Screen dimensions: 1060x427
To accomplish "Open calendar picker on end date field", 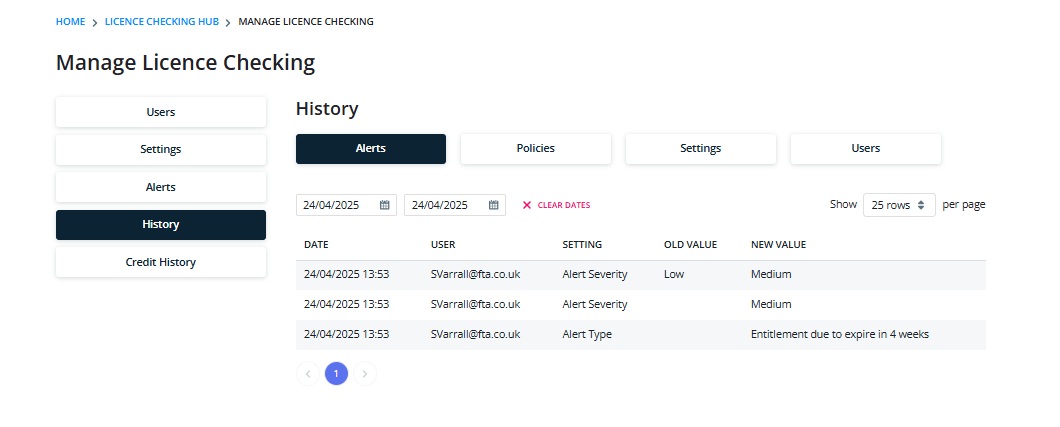I will click(x=493, y=205).
